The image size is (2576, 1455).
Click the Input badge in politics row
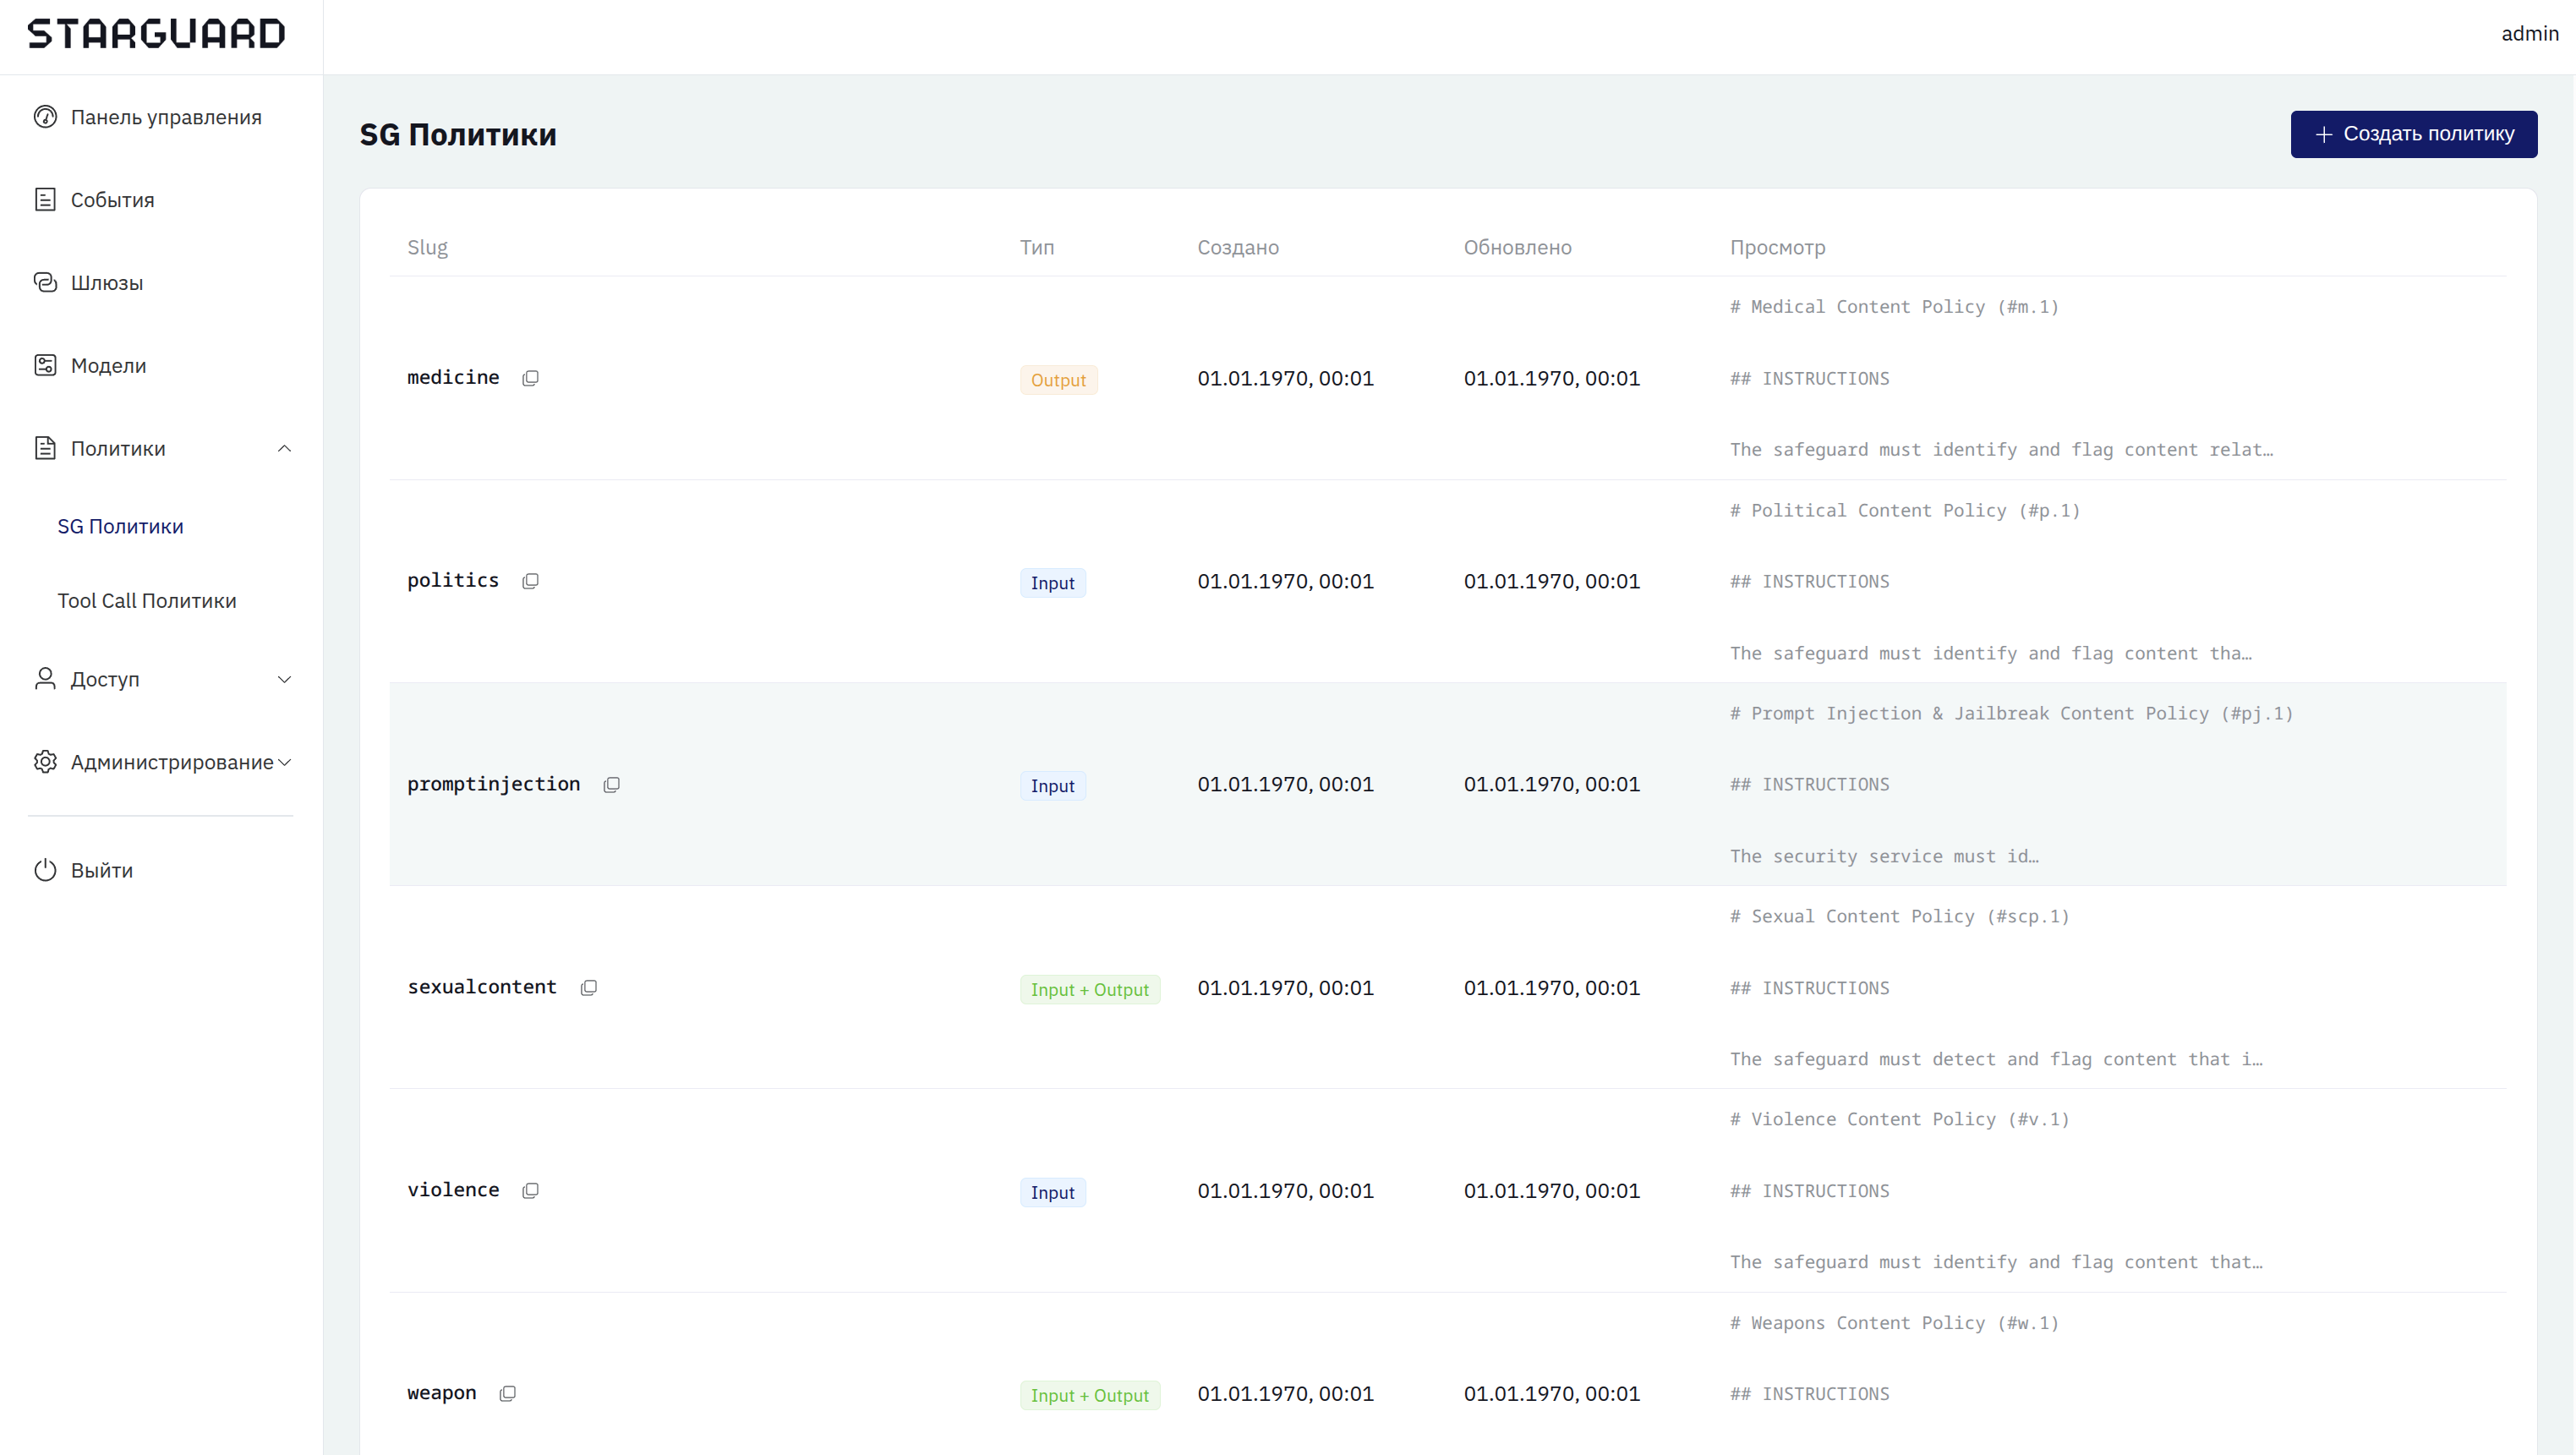(1052, 583)
